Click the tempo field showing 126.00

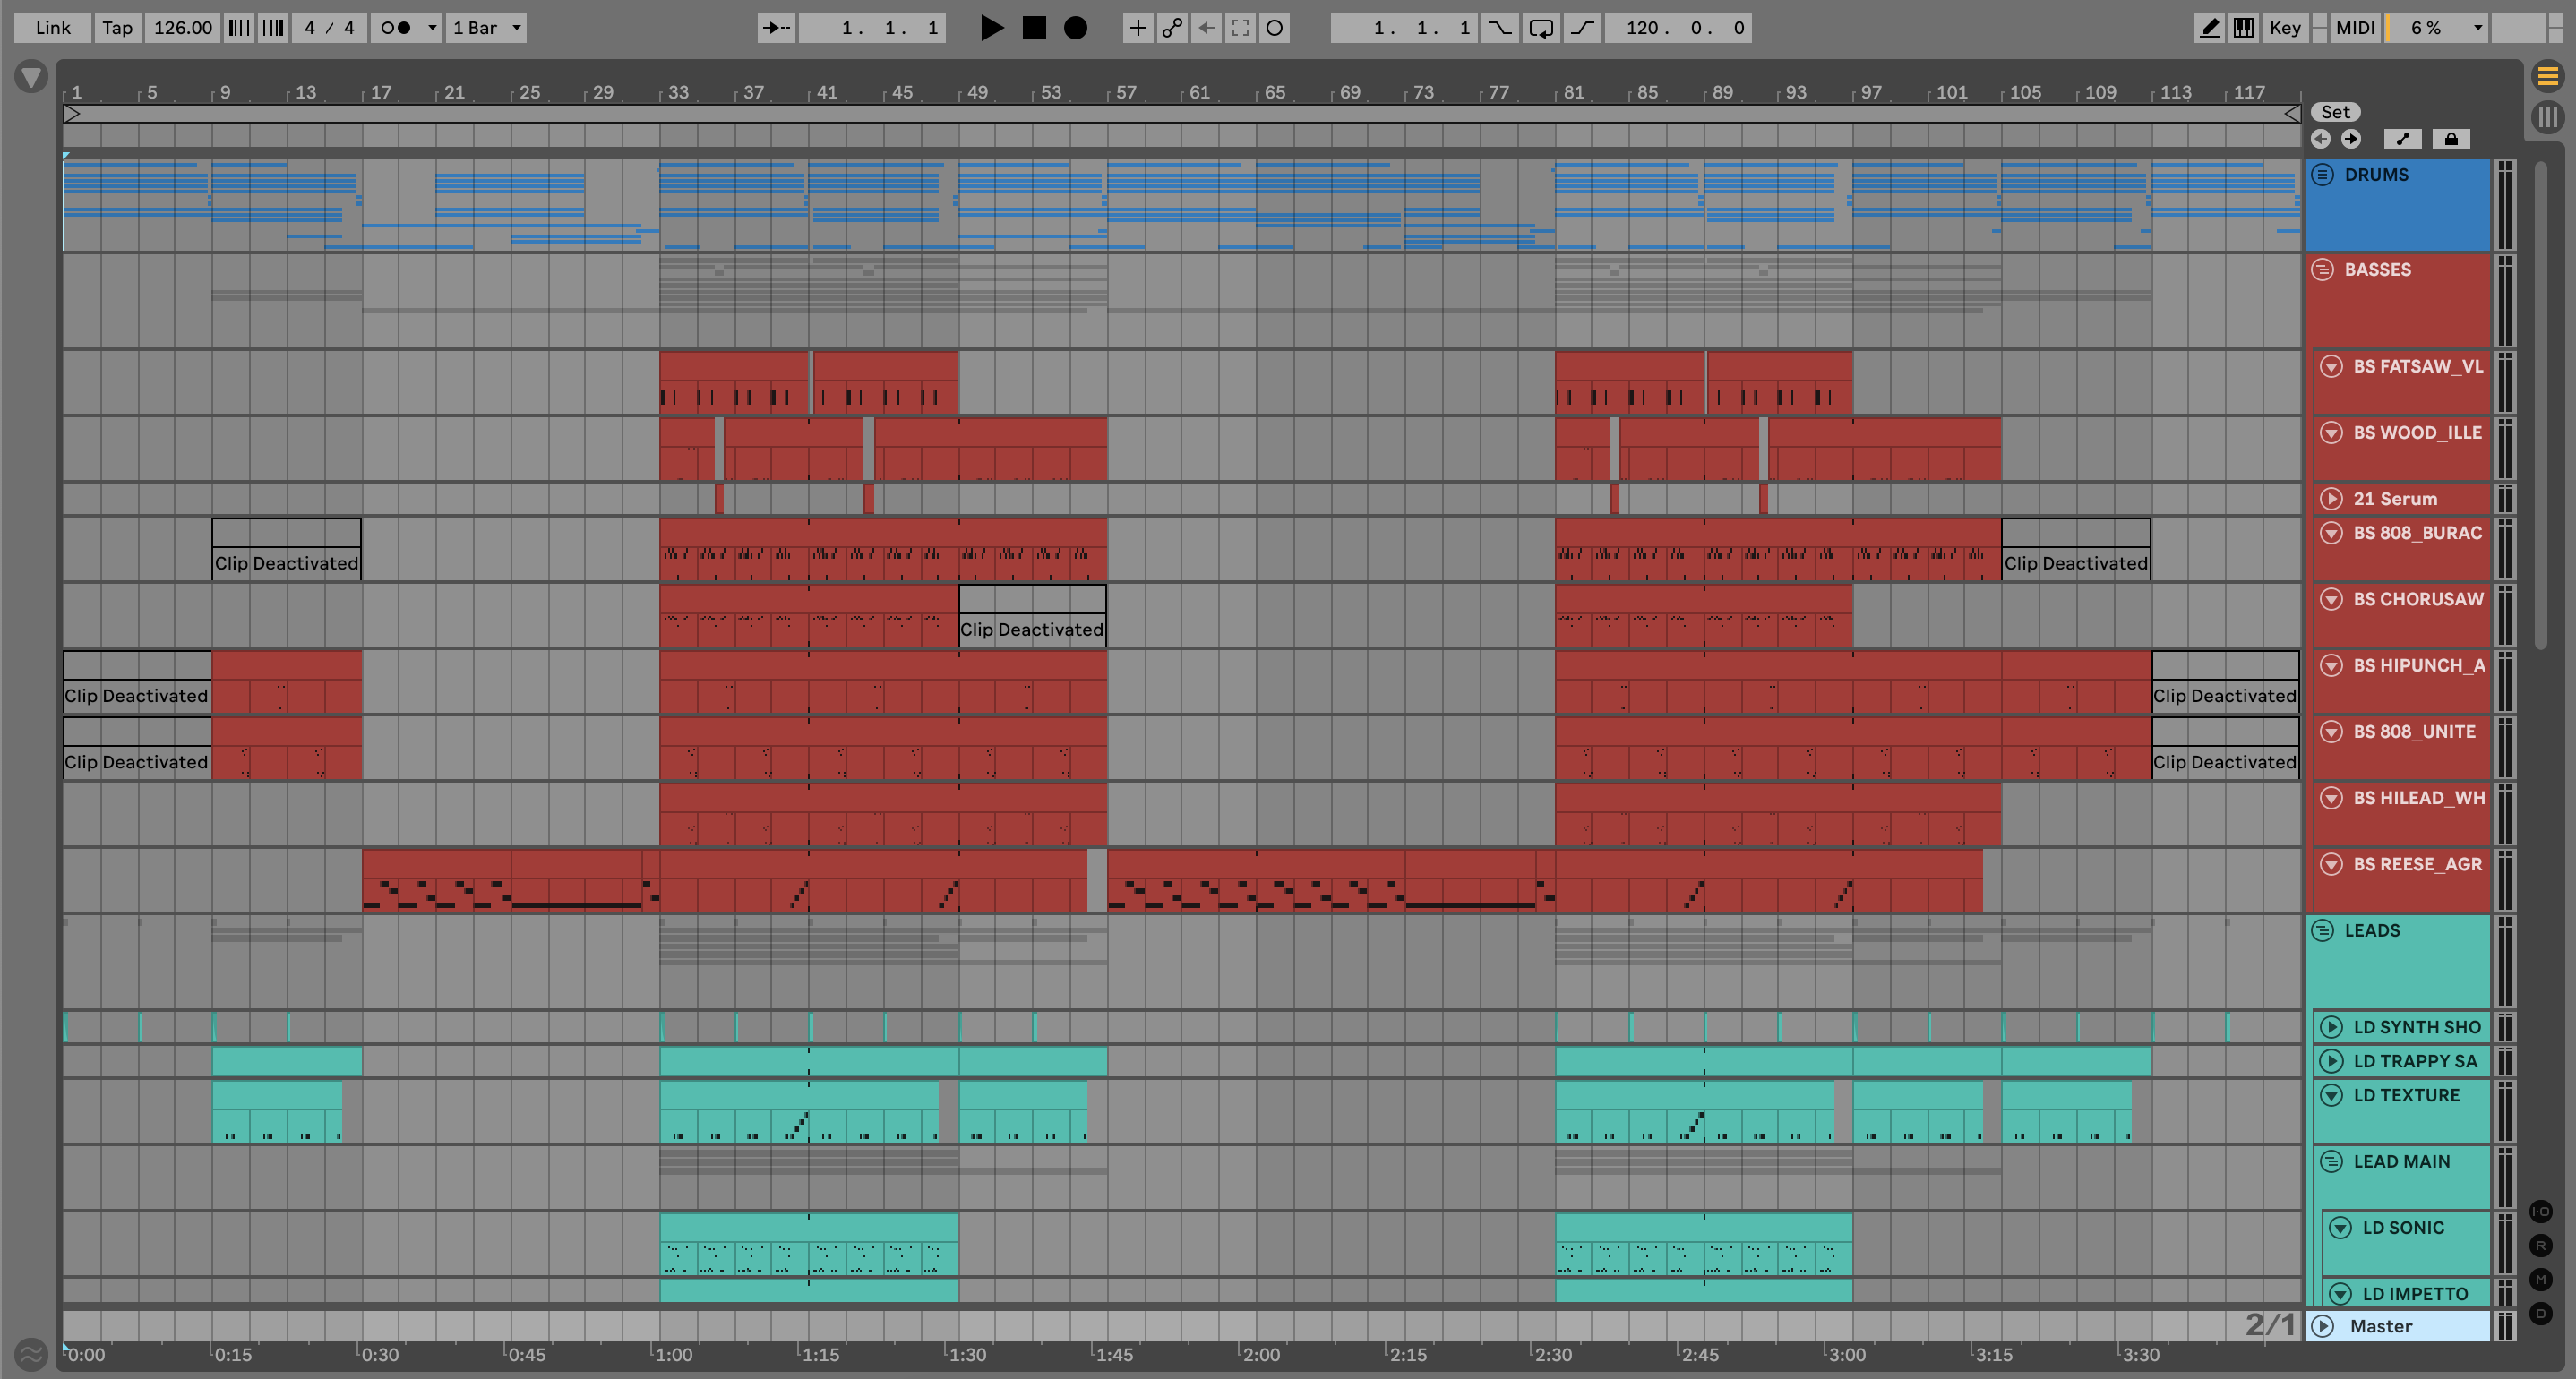[182, 28]
